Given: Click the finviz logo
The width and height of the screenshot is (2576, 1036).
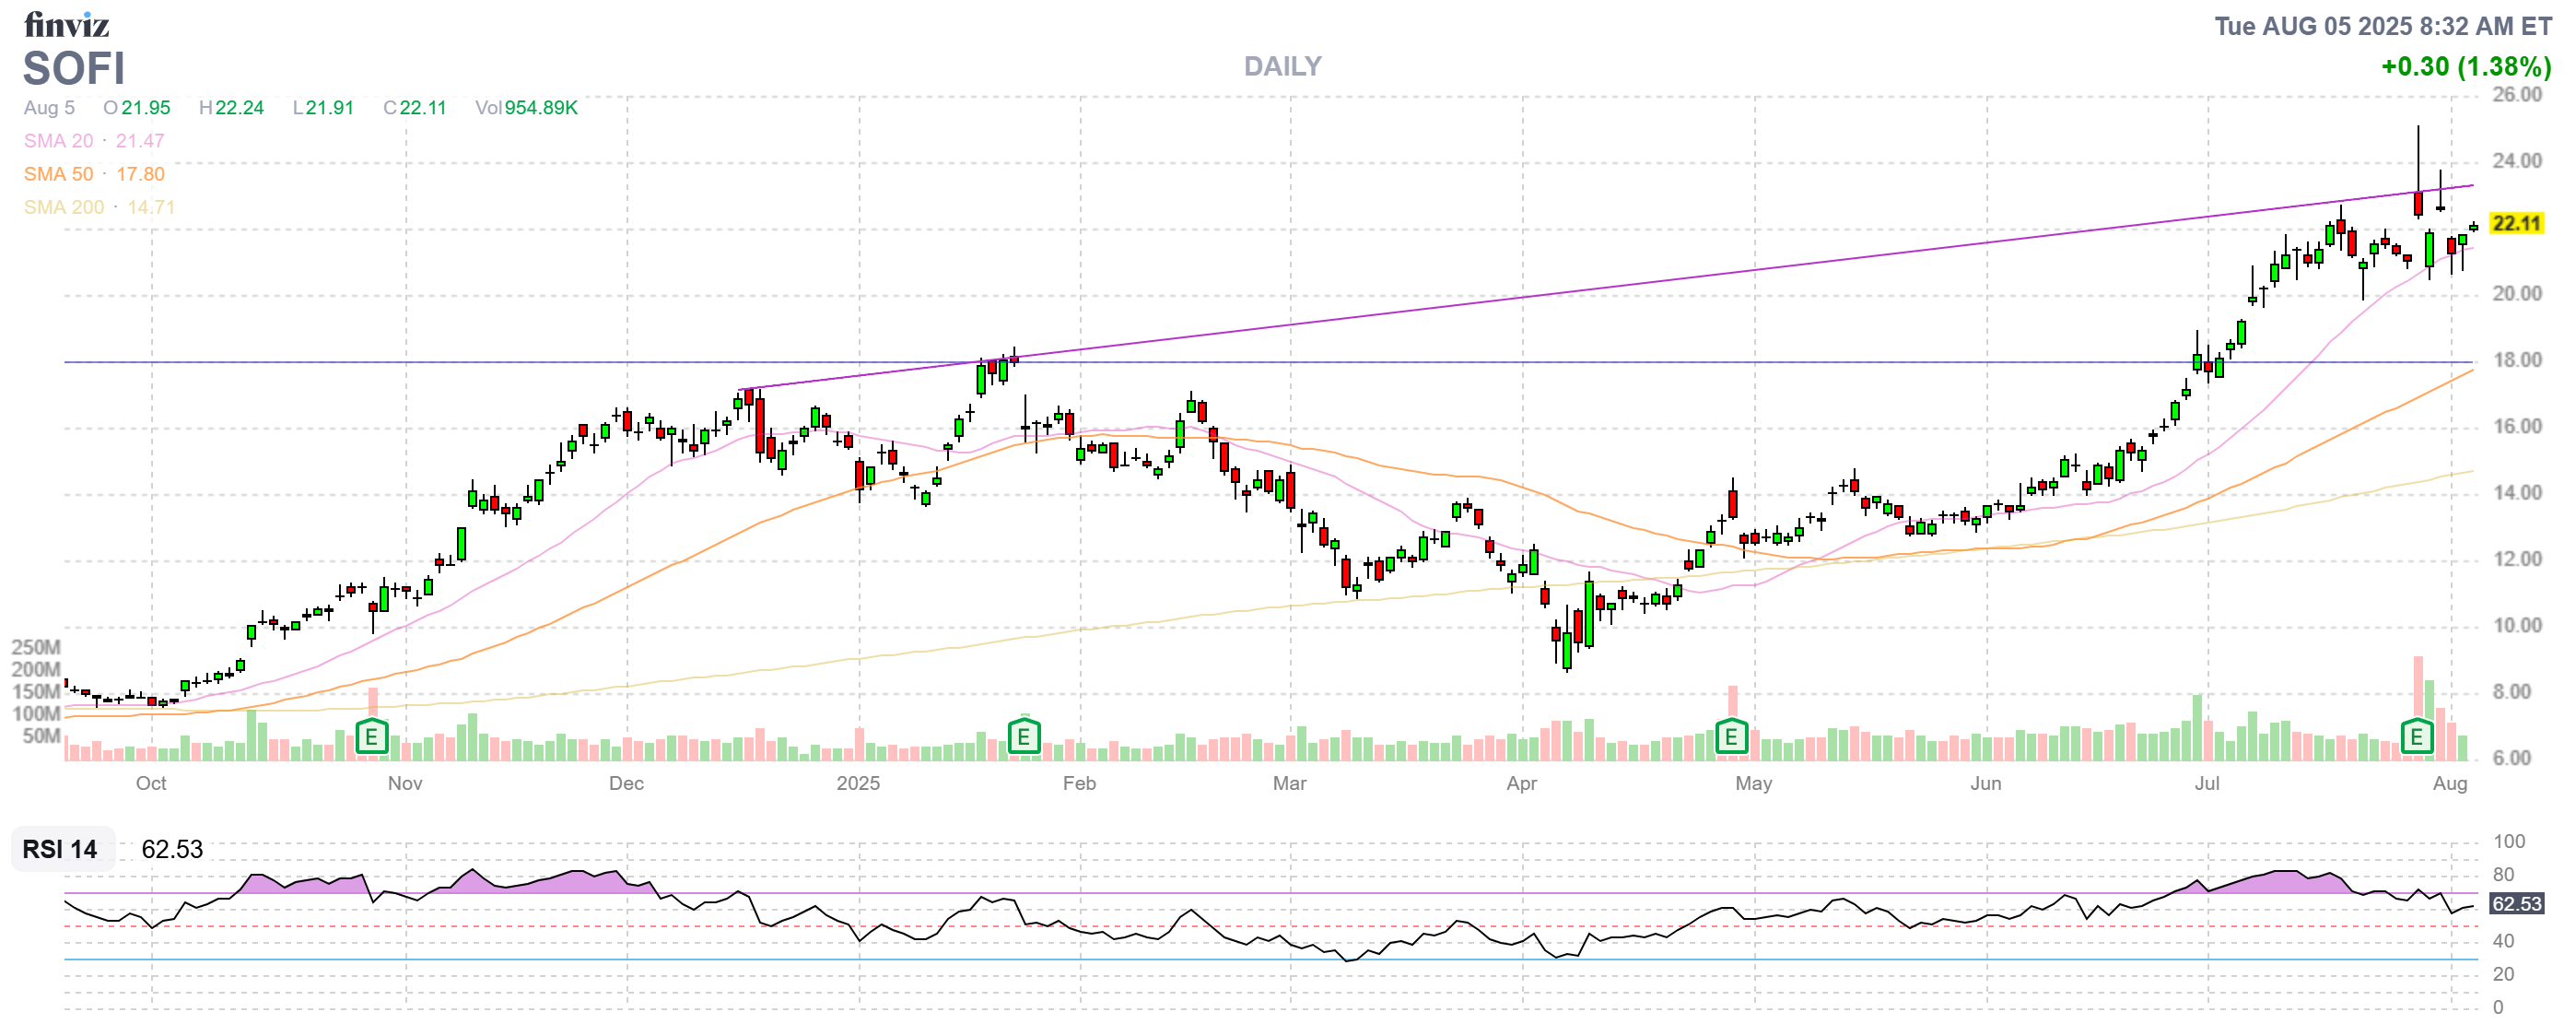Looking at the screenshot, I should pos(66,24).
